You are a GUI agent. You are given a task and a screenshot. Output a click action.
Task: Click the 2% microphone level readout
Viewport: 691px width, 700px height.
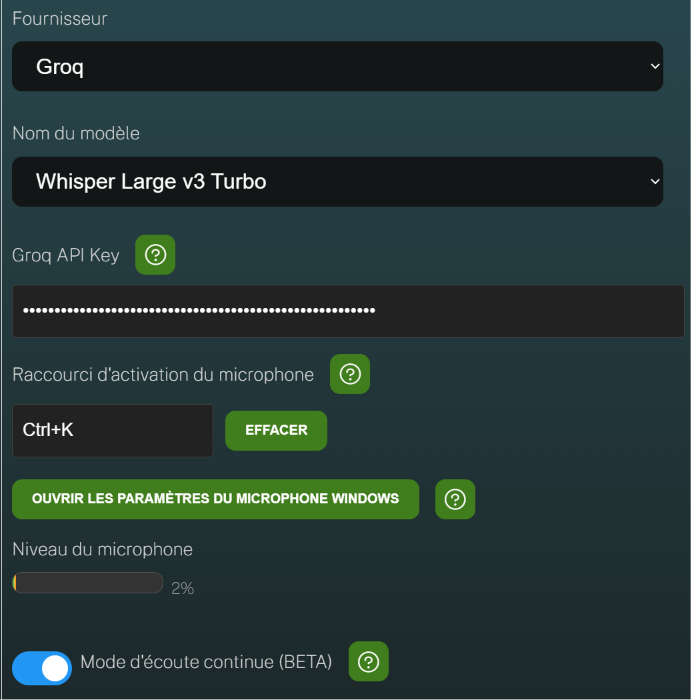pos(183,588)
